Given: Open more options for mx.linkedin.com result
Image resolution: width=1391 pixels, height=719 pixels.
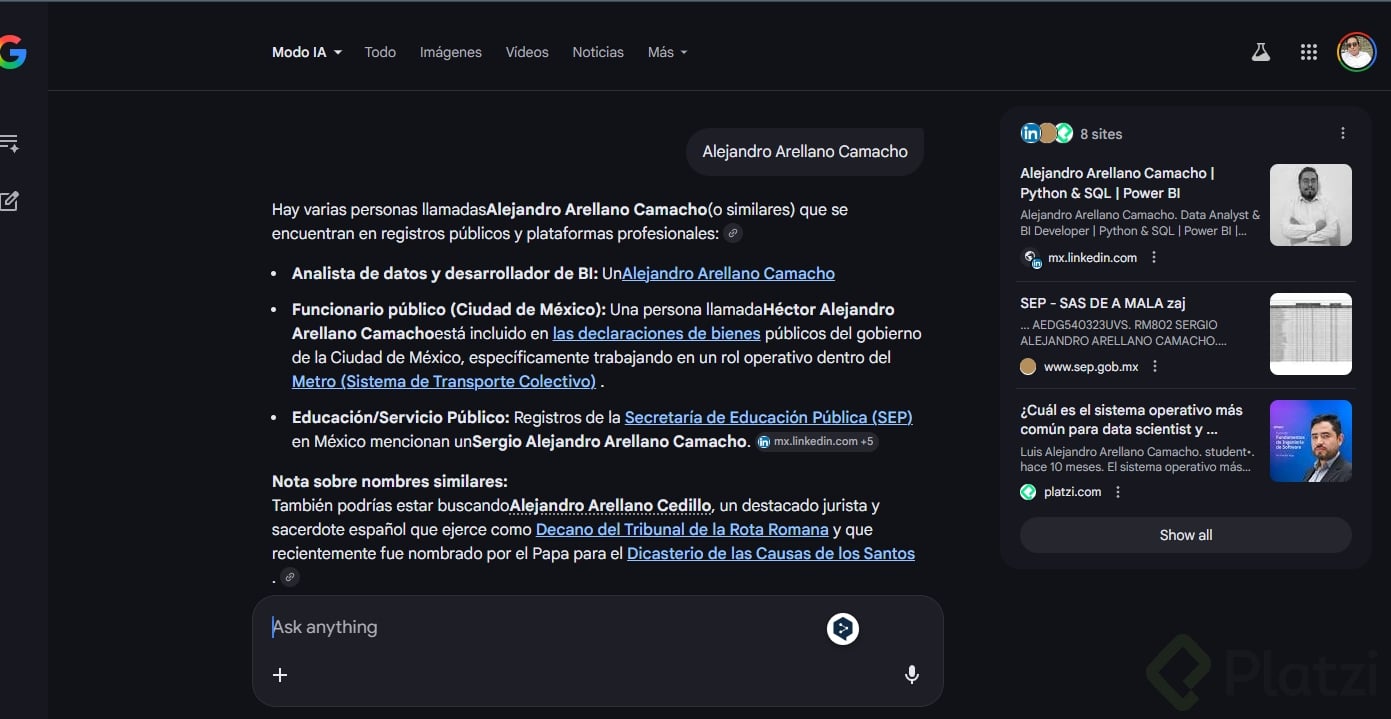Looking at the screenshot, I should click(1154, 257).
